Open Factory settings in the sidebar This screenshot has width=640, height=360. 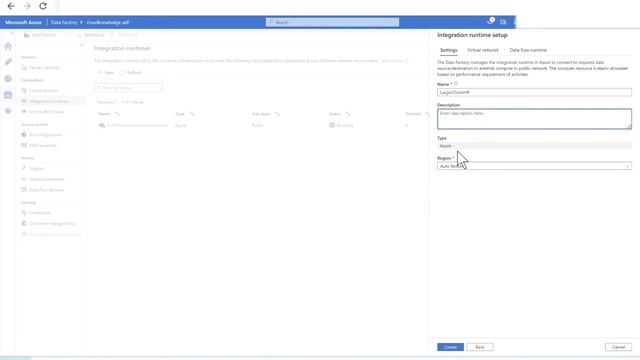tap(44, 68)
